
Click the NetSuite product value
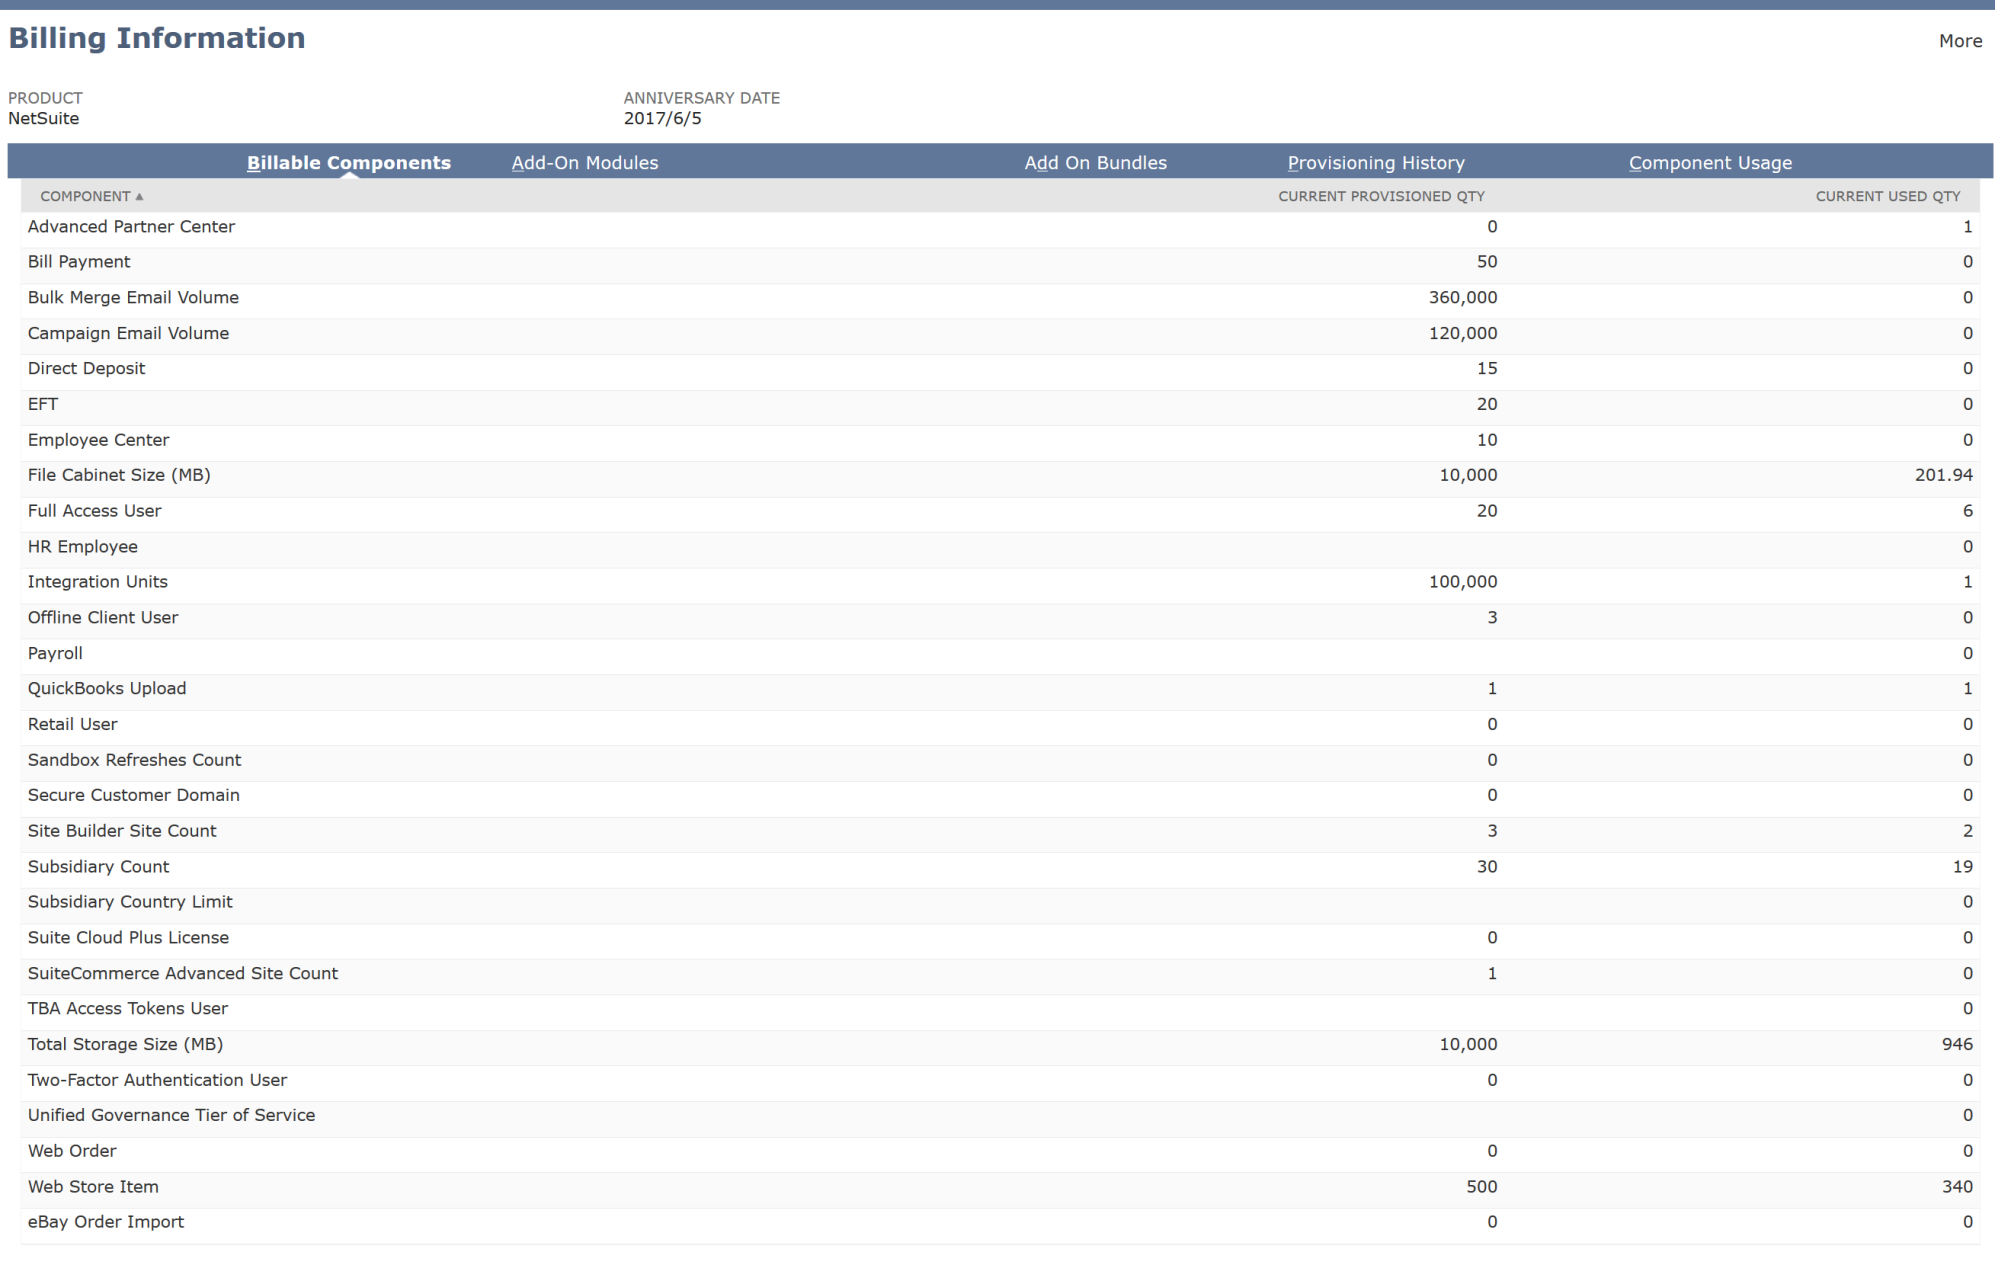[x=43, y=118]
